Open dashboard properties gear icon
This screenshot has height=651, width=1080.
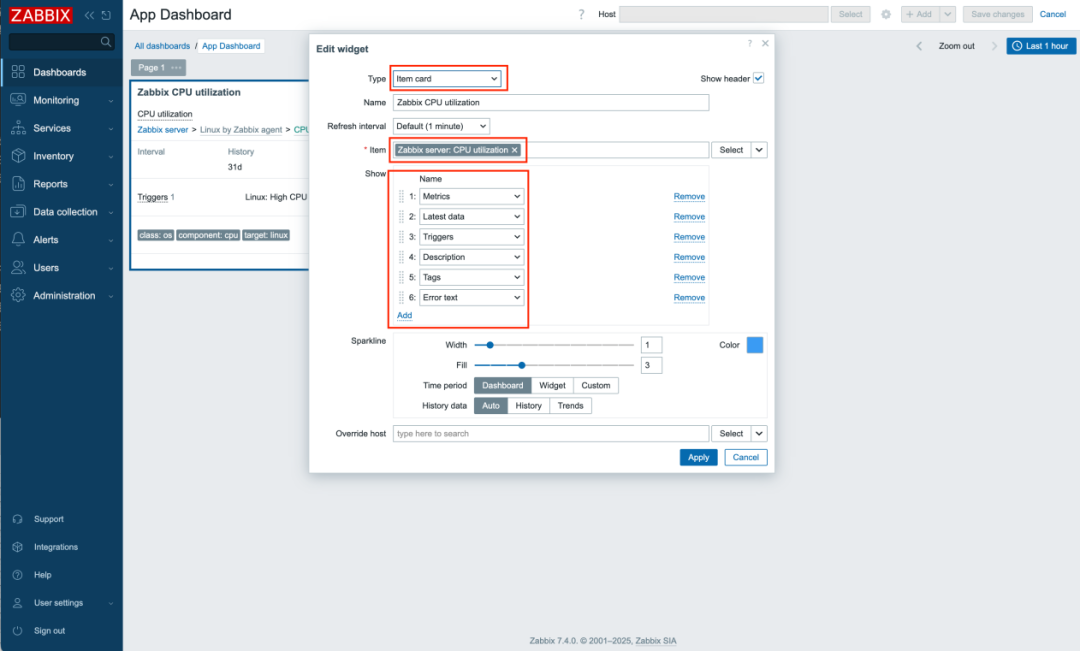click(886, 14)
